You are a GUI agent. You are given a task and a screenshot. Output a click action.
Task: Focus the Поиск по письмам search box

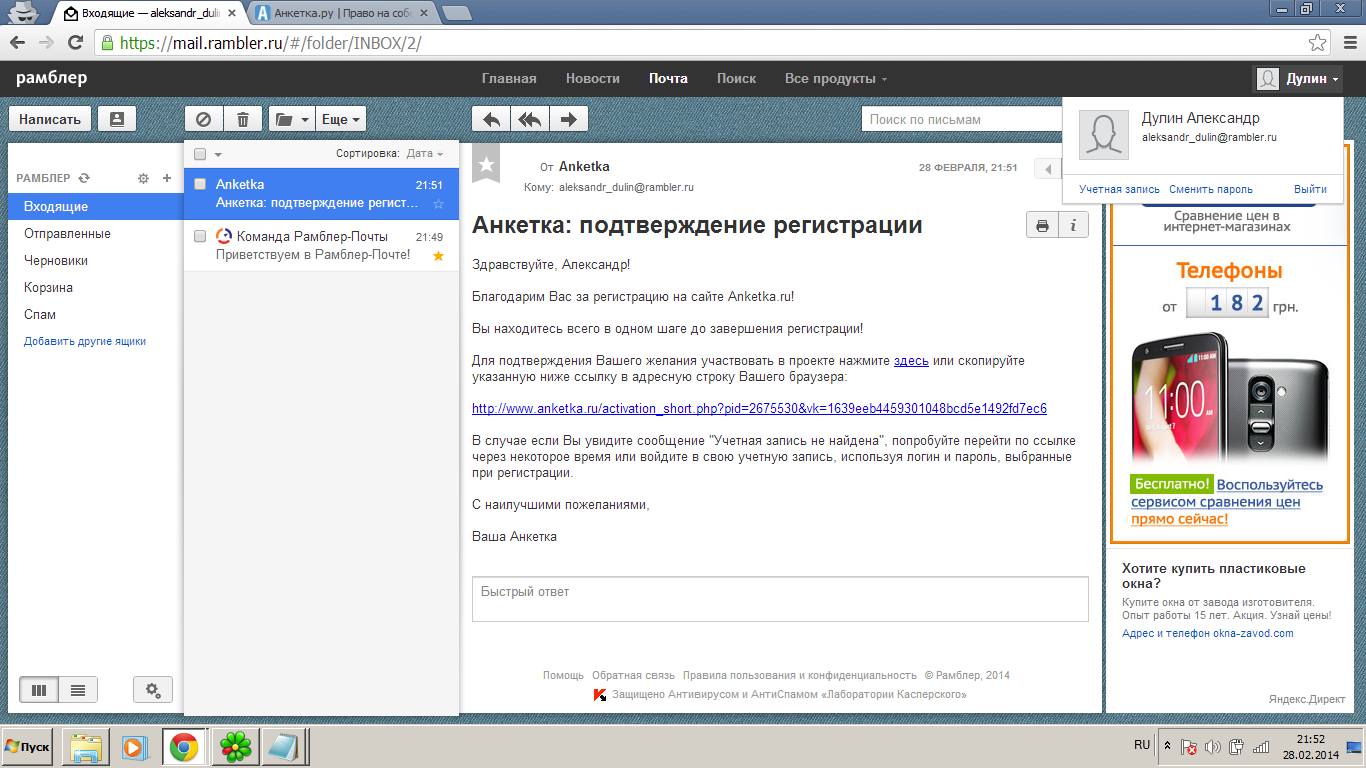click(x=961, y=119)
